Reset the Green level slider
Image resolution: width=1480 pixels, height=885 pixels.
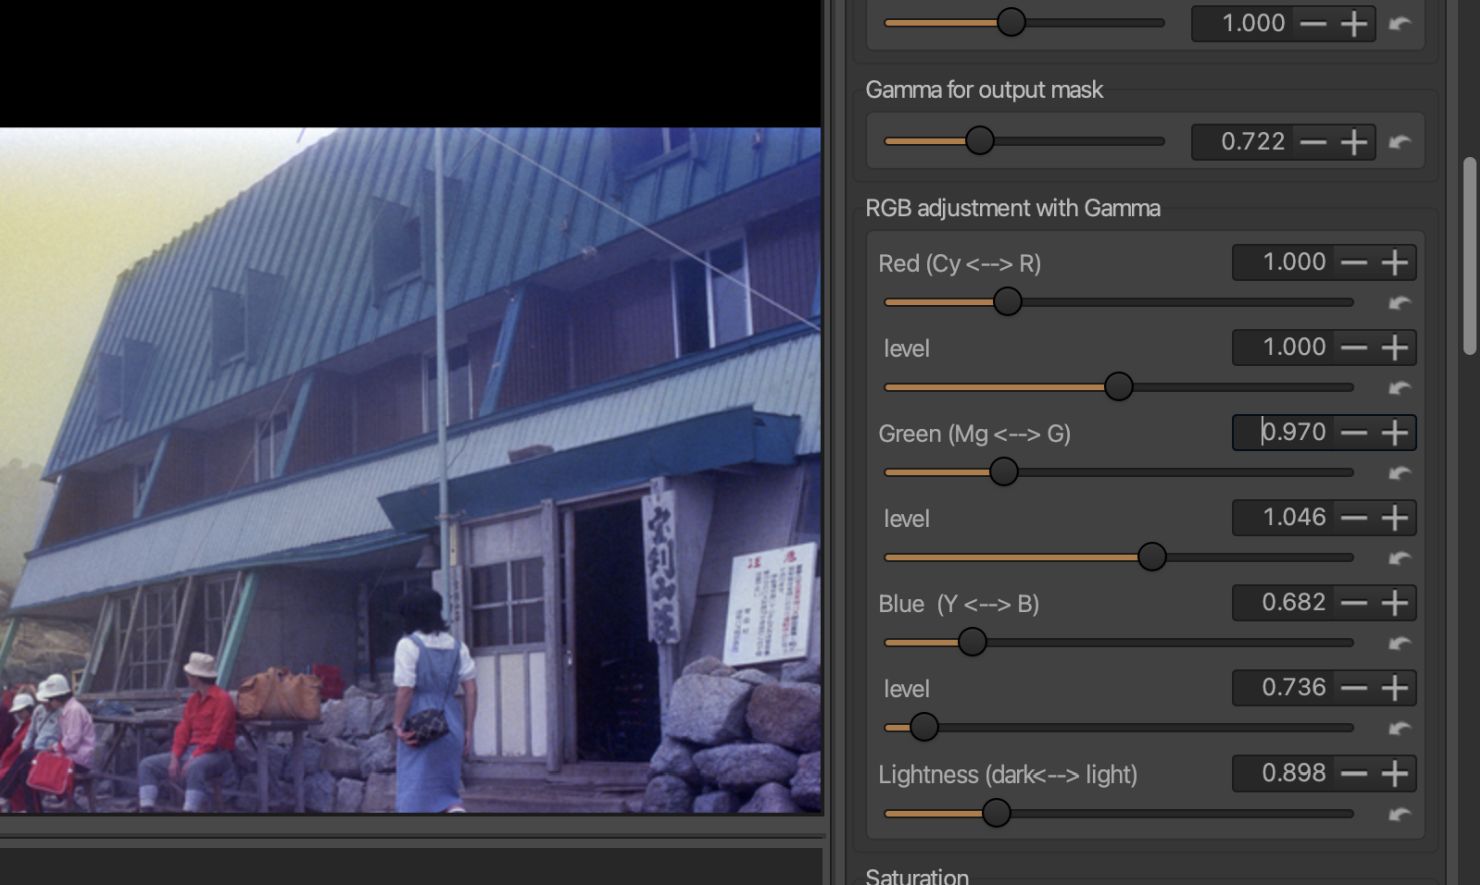point(1400,557)
